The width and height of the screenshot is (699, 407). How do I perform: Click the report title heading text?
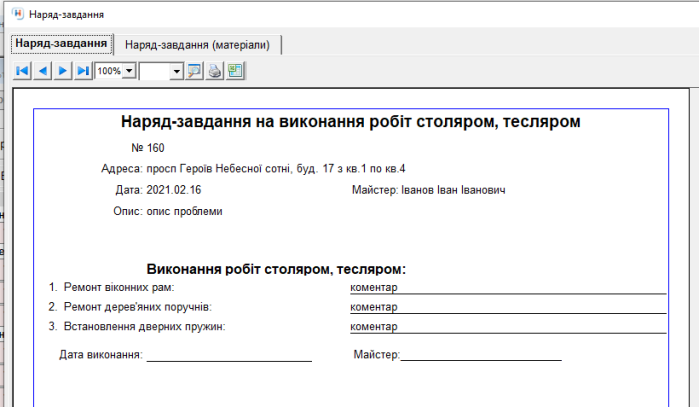click(x=350, y=122)
